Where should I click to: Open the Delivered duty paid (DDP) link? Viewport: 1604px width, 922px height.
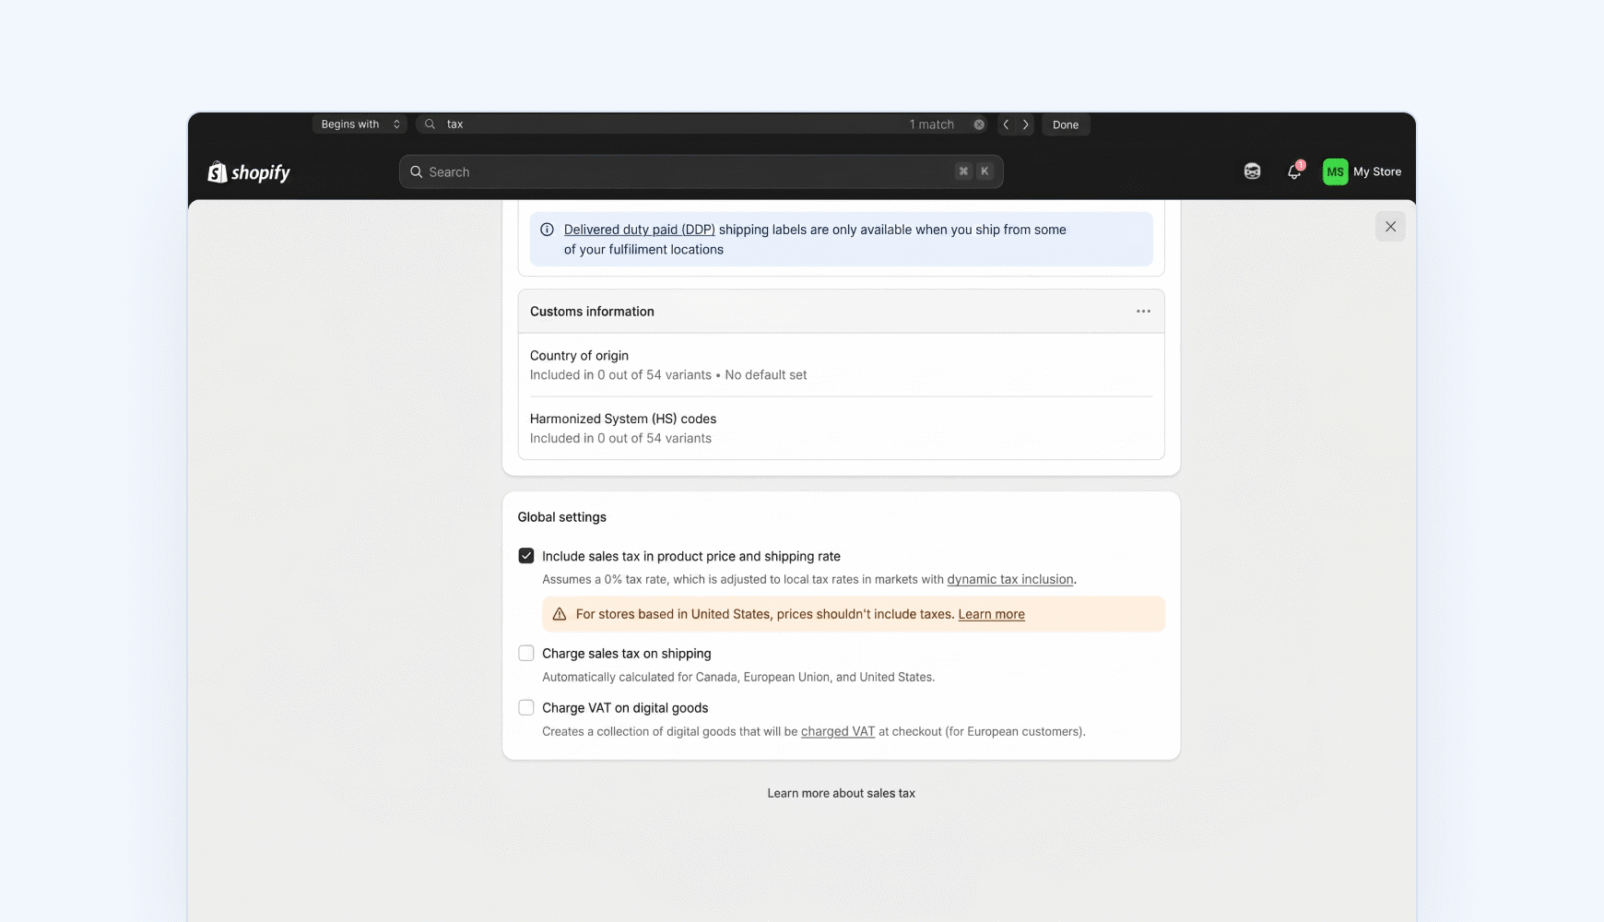click(x=639, y=230)
